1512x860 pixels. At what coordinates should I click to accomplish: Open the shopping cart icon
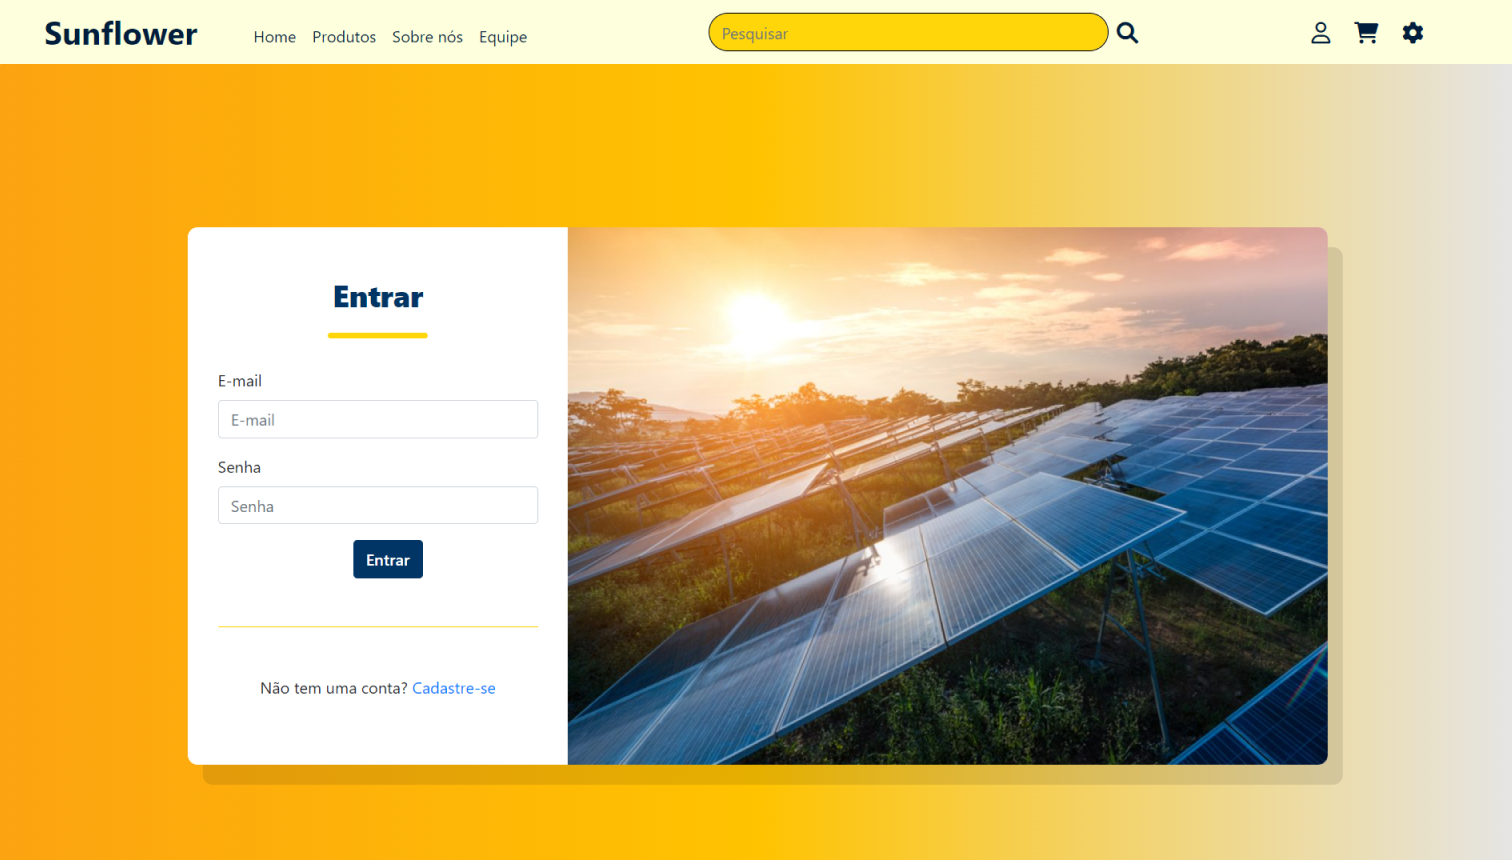1366,32
